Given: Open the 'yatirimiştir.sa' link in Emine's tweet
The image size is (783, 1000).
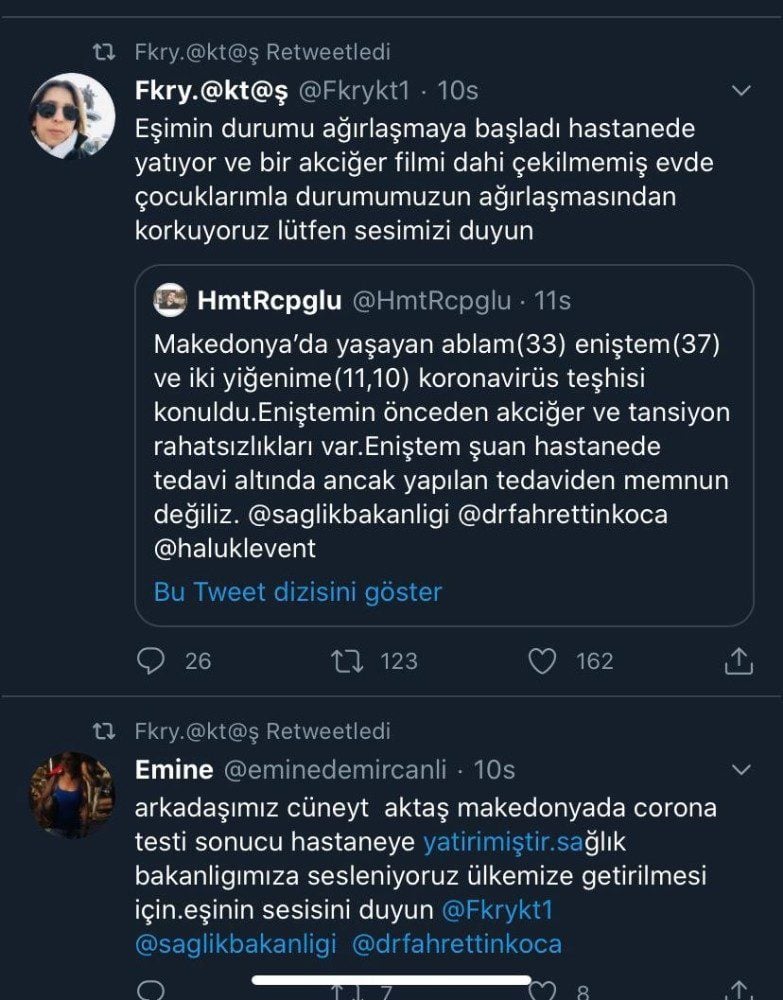Looking at the screenshot, I should click(x=503, y=842).
